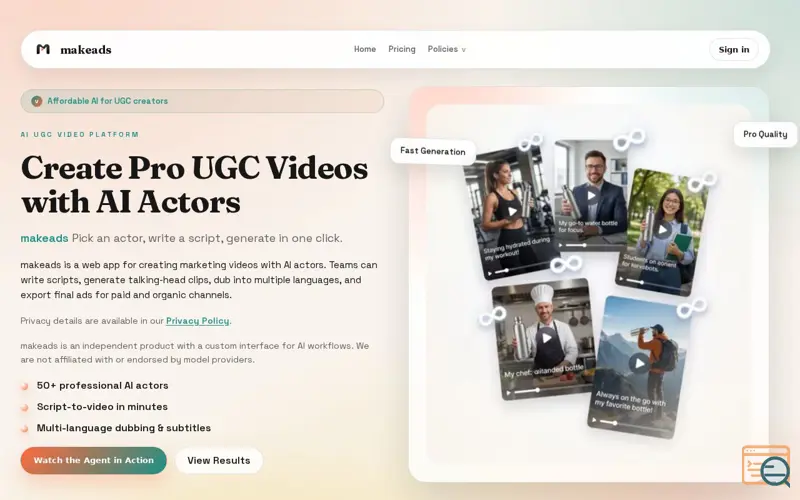
Task: Play the chef with bottle video
Action: (546, 337)
